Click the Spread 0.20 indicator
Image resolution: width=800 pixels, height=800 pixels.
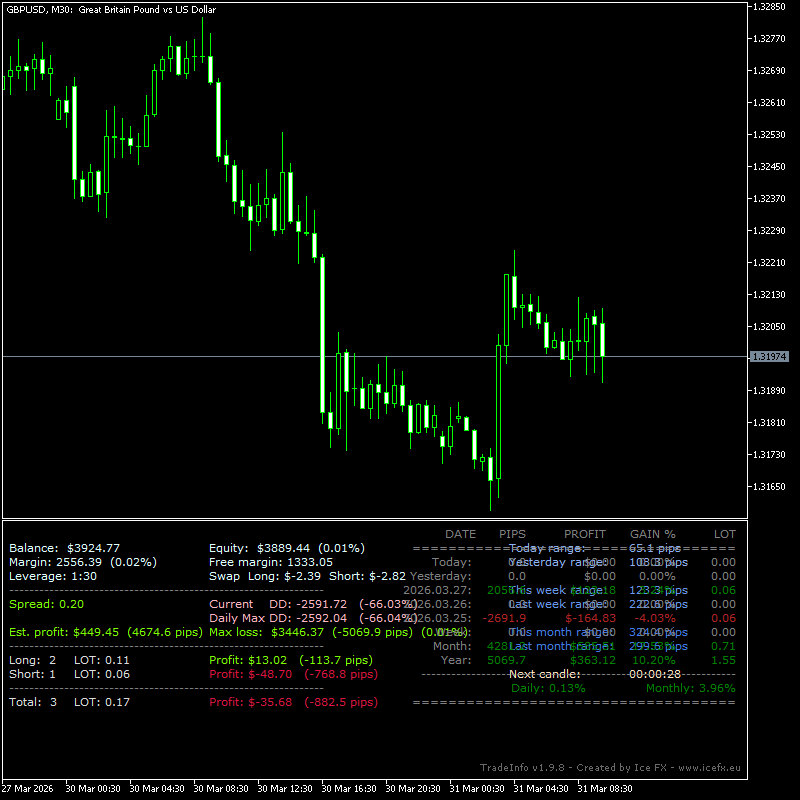tap(46, 604)
